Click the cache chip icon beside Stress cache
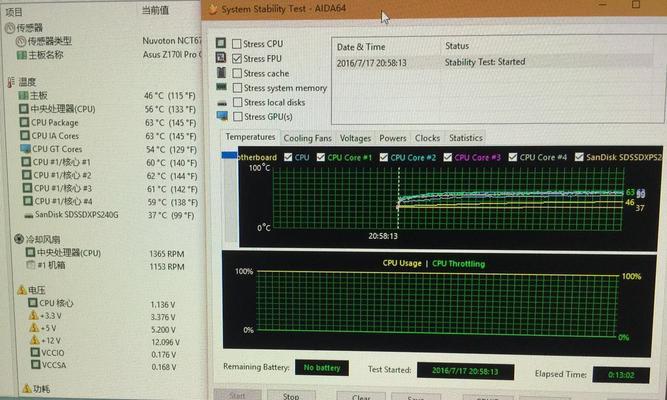Viewport: 667px width, 400px height. tap(221, 72)
